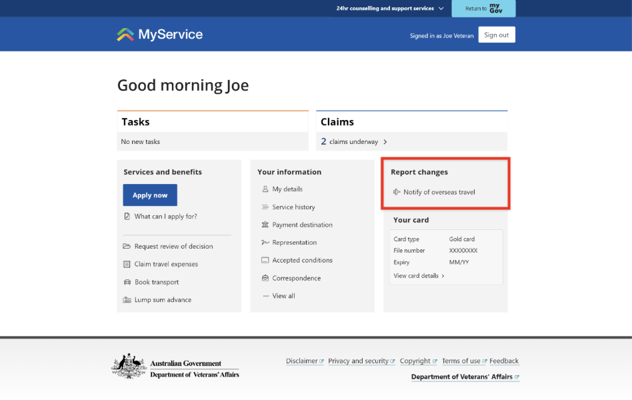Click View all under Your information
632x400 pixels.
point(283,296)
